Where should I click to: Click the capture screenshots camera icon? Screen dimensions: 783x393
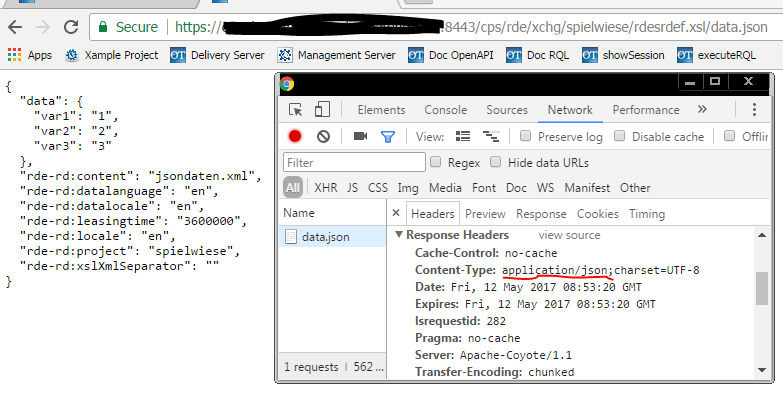point(360,136)
